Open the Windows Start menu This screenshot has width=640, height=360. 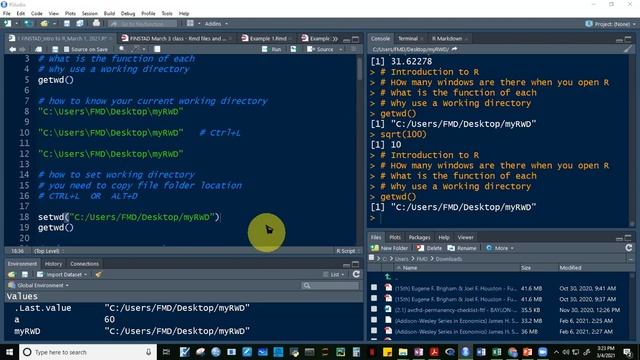9,352
